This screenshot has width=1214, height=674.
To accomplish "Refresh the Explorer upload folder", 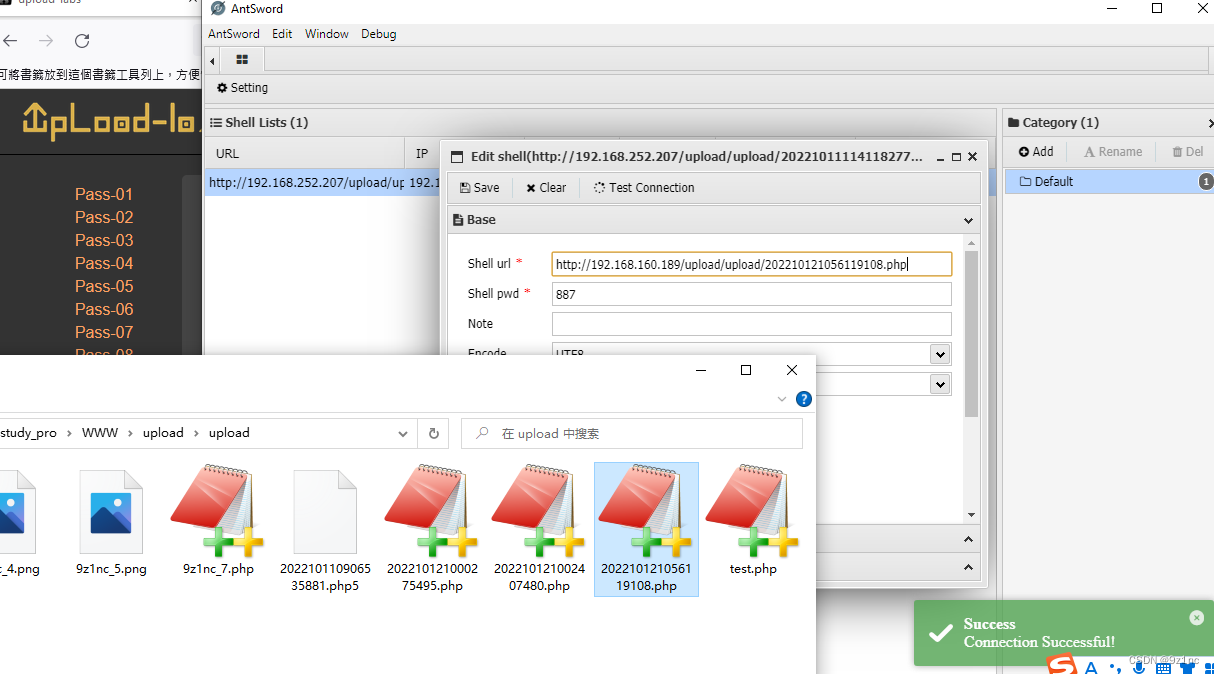I will 434,434.
